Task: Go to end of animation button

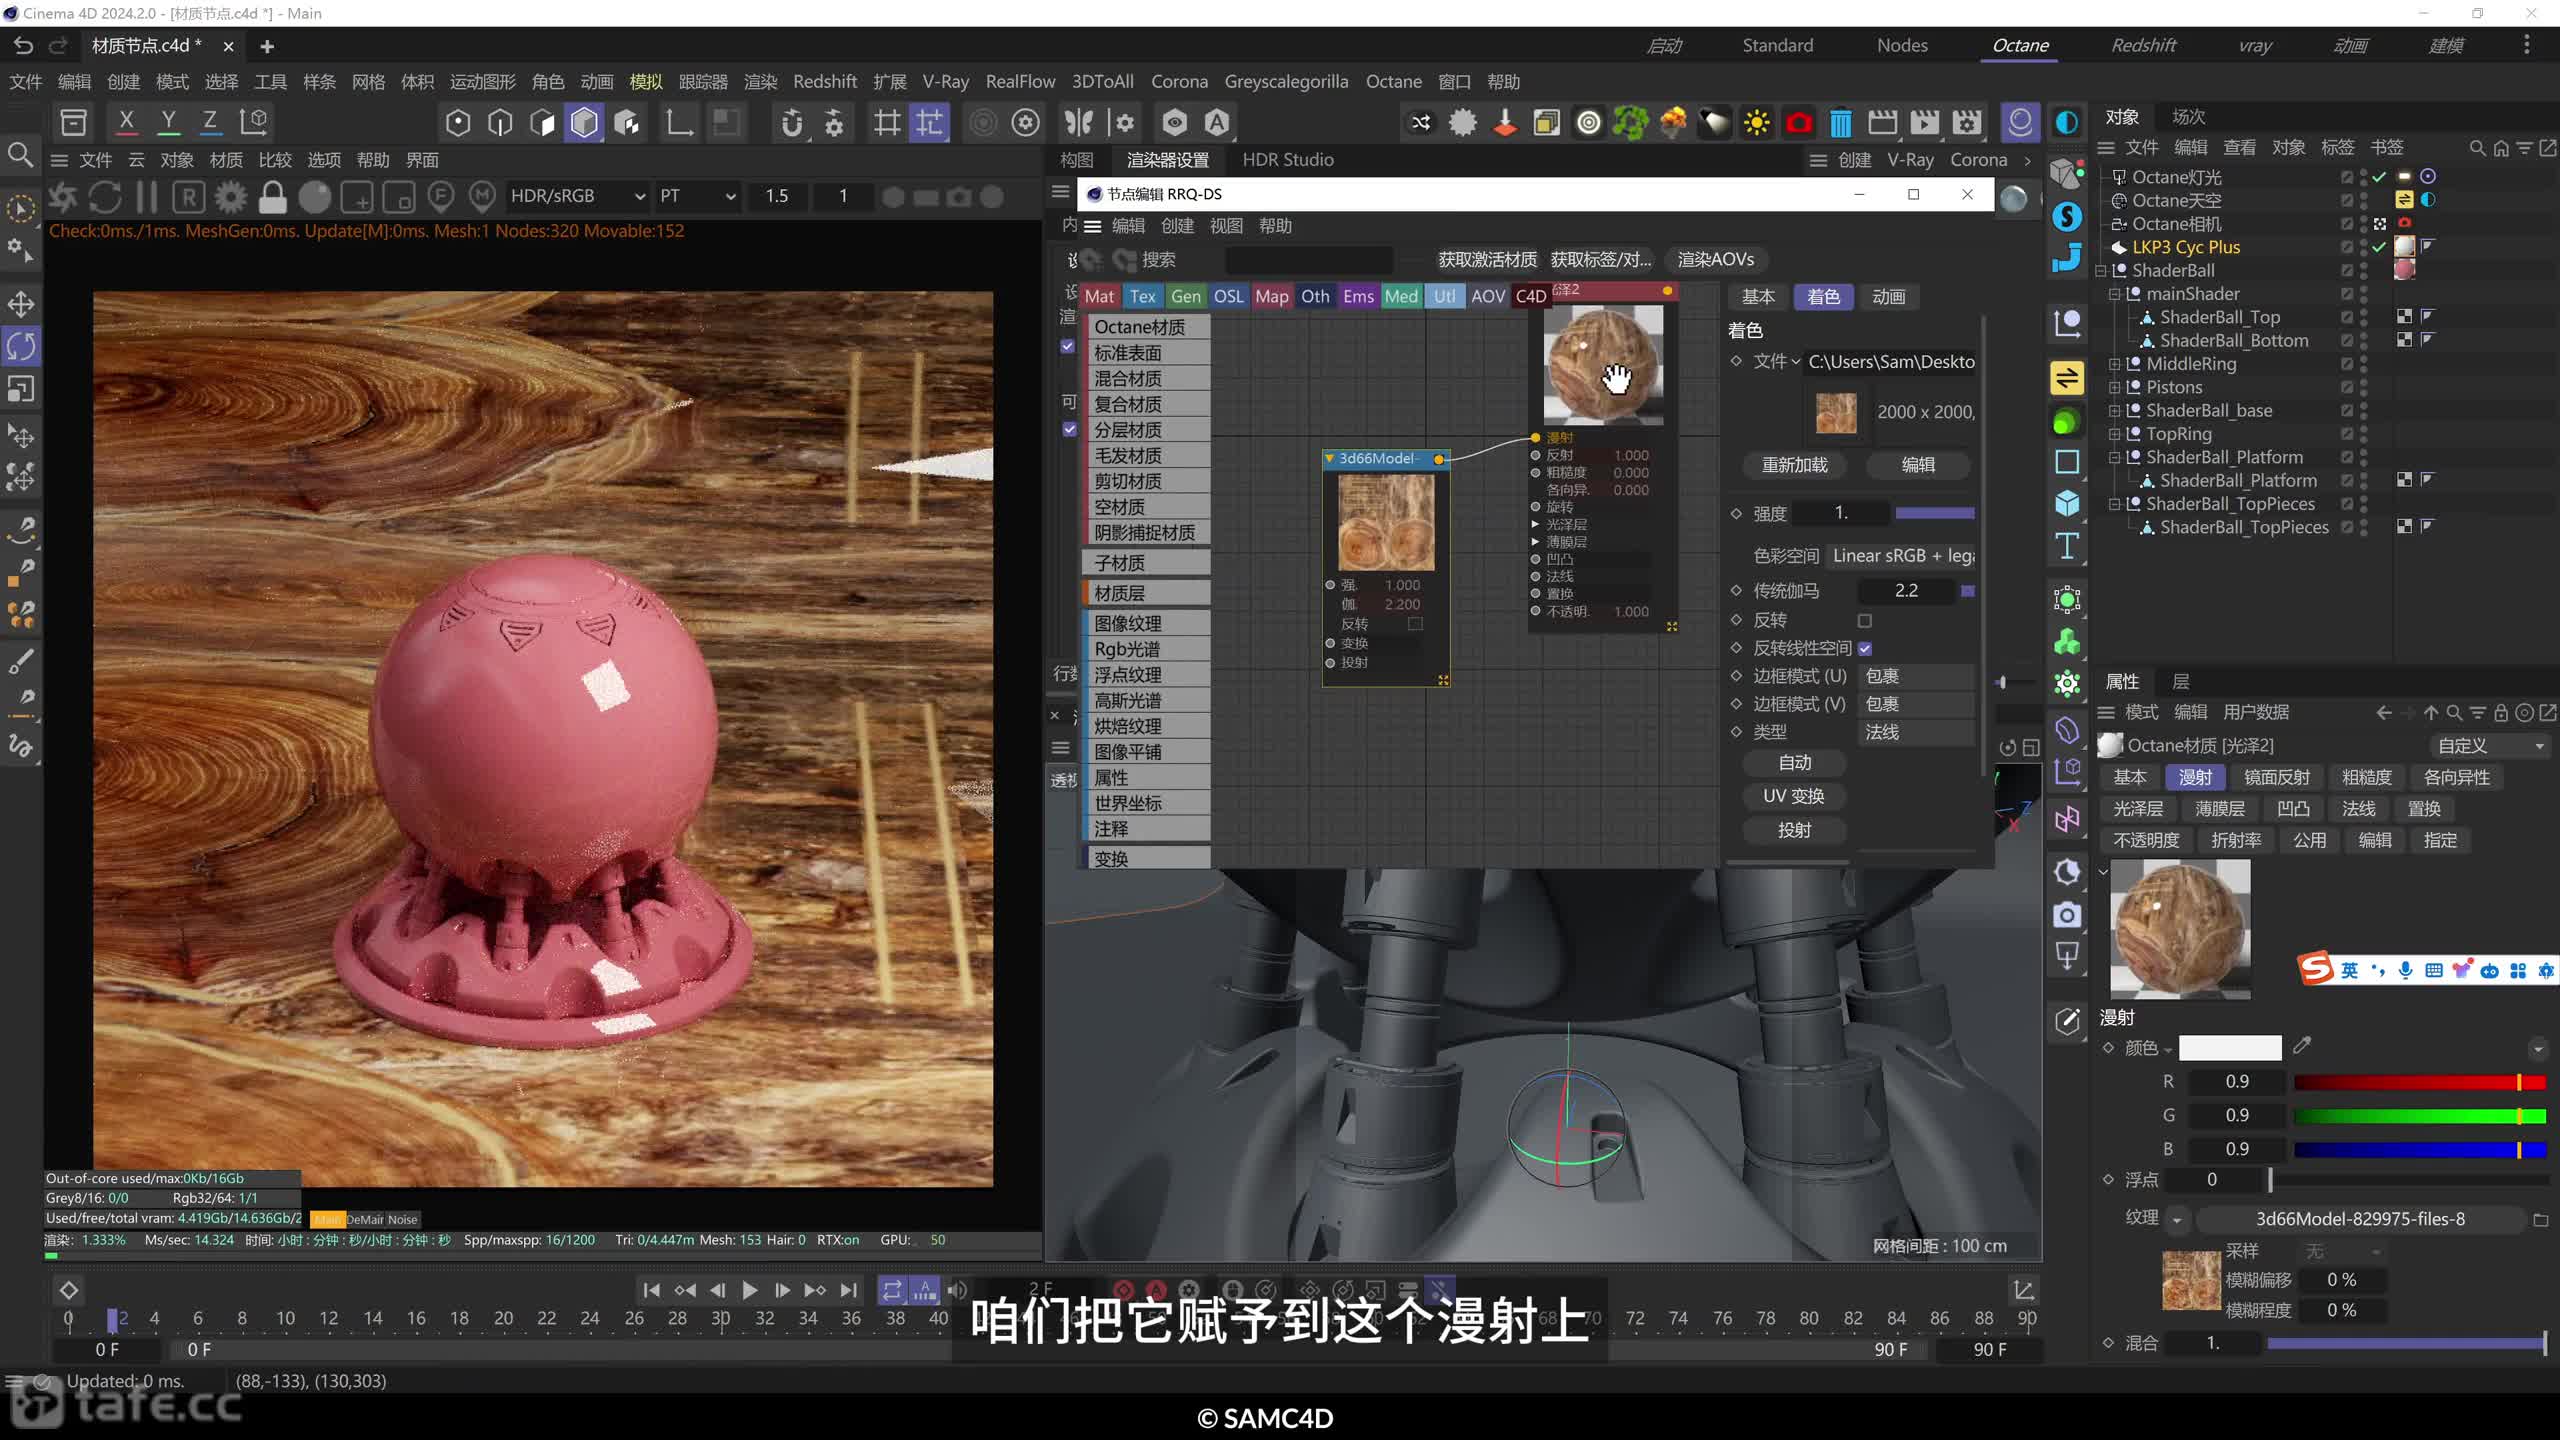Action: point(849,1291)
